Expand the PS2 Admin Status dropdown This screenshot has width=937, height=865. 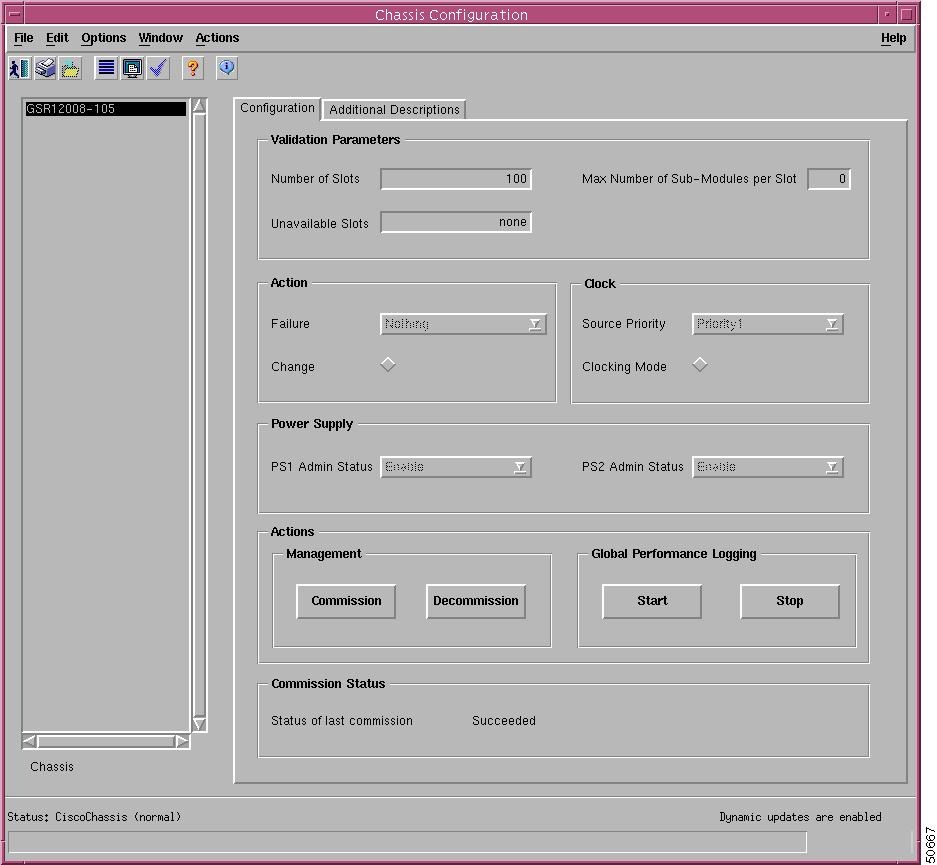[767, 467]
